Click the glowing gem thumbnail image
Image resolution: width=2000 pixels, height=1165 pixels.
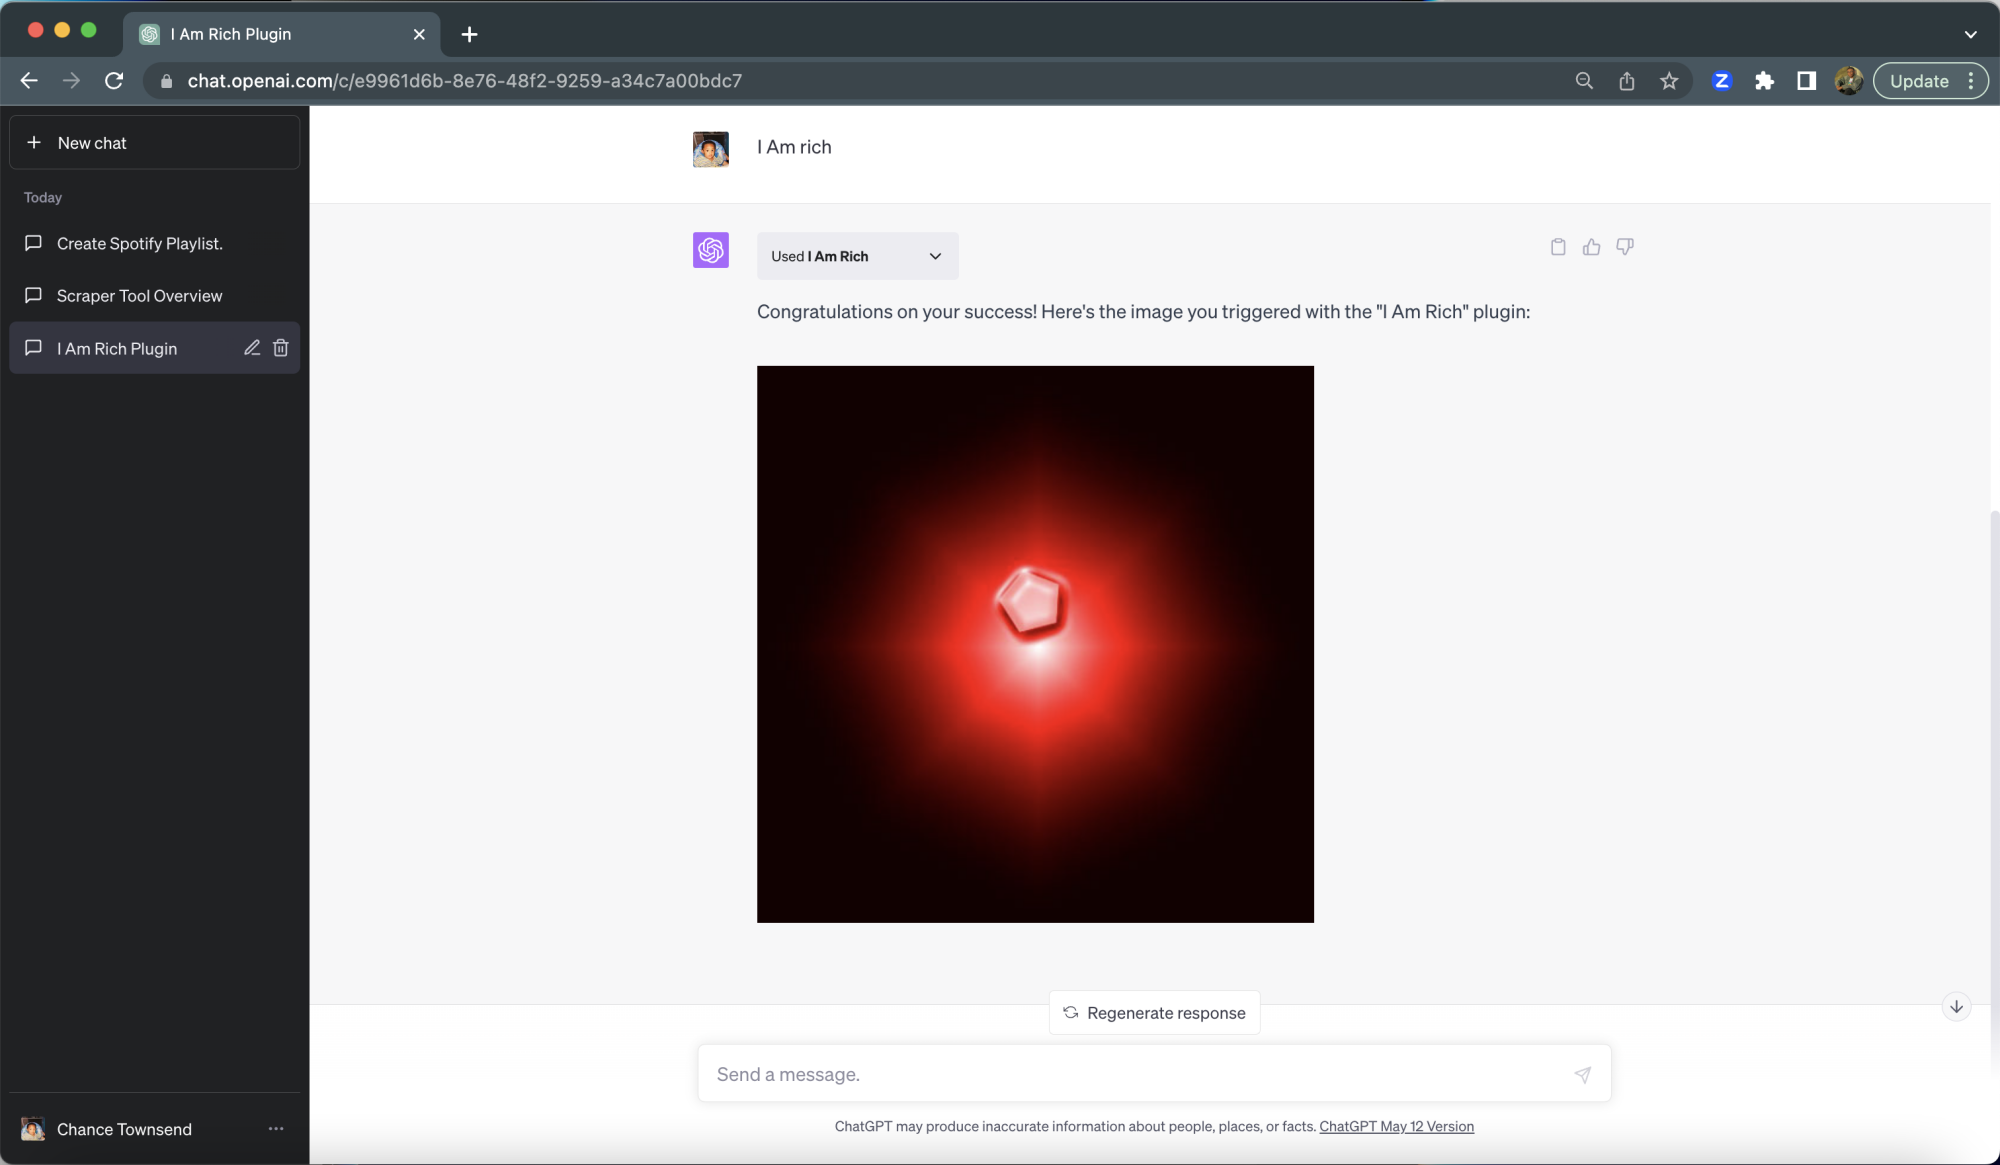point(1036,644)
